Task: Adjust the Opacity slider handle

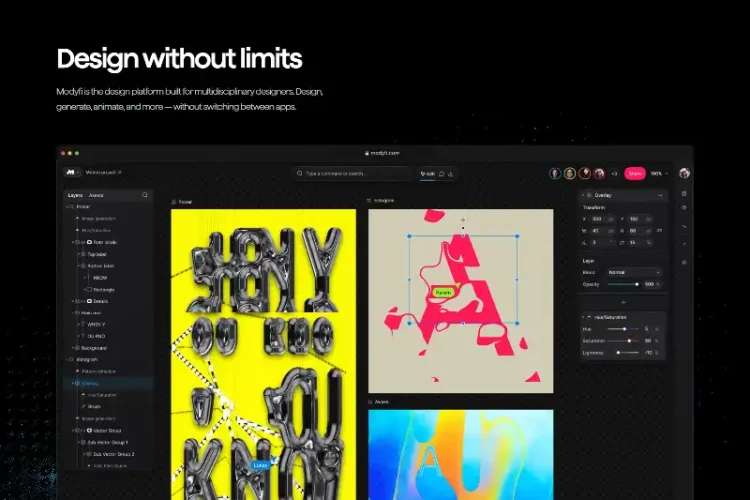Action: tap(637, 284)
